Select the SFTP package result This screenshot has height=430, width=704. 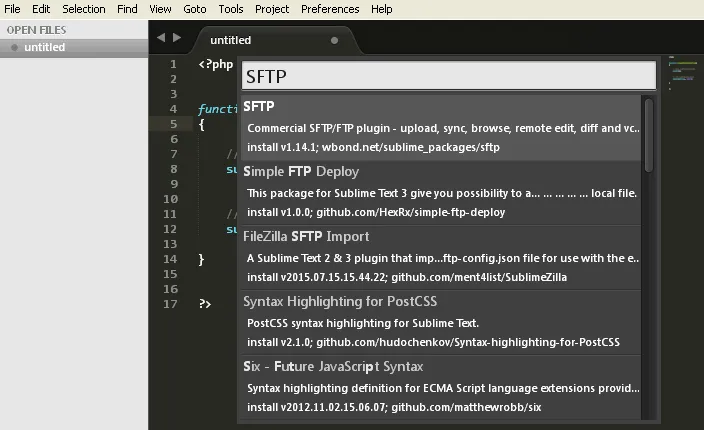click(441, 127)
